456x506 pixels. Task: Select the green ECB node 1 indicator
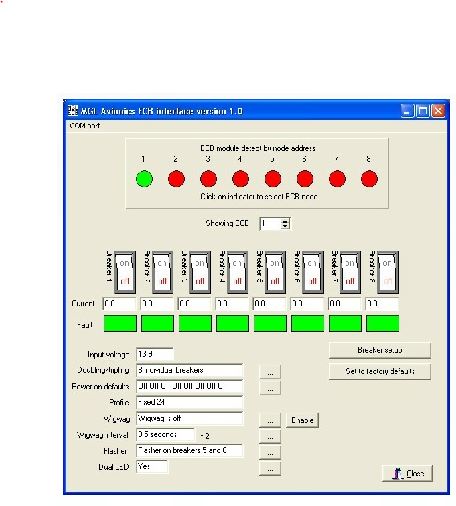pos(144,178)
